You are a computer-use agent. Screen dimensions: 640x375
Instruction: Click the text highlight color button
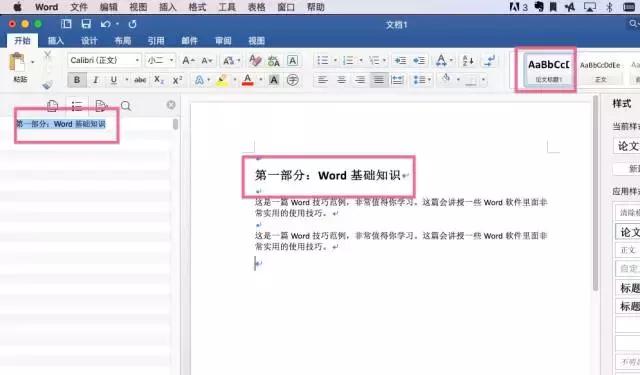click(x=222, y=80)
